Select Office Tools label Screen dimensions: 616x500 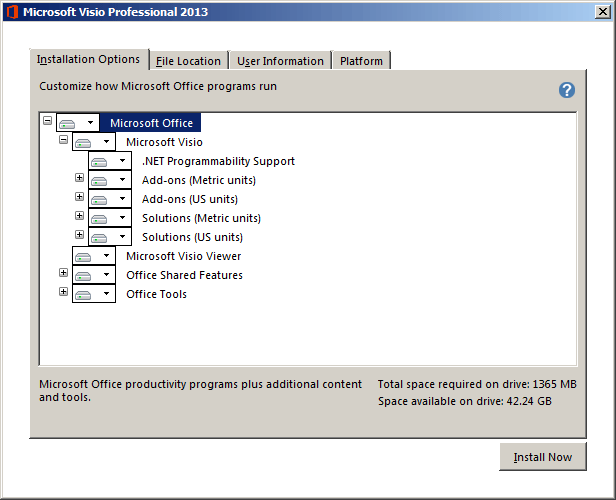(156, 294)
